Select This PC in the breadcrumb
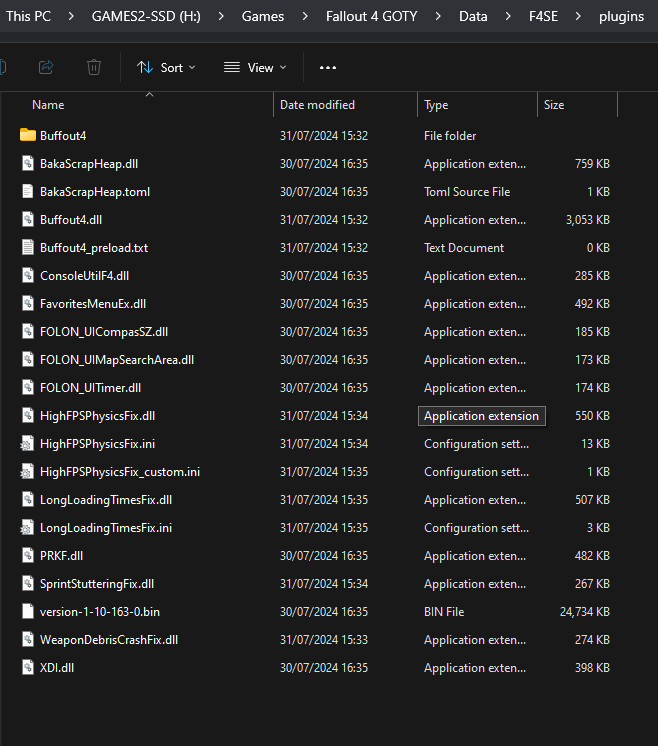The image size is (658, 746). coord(29,16)
